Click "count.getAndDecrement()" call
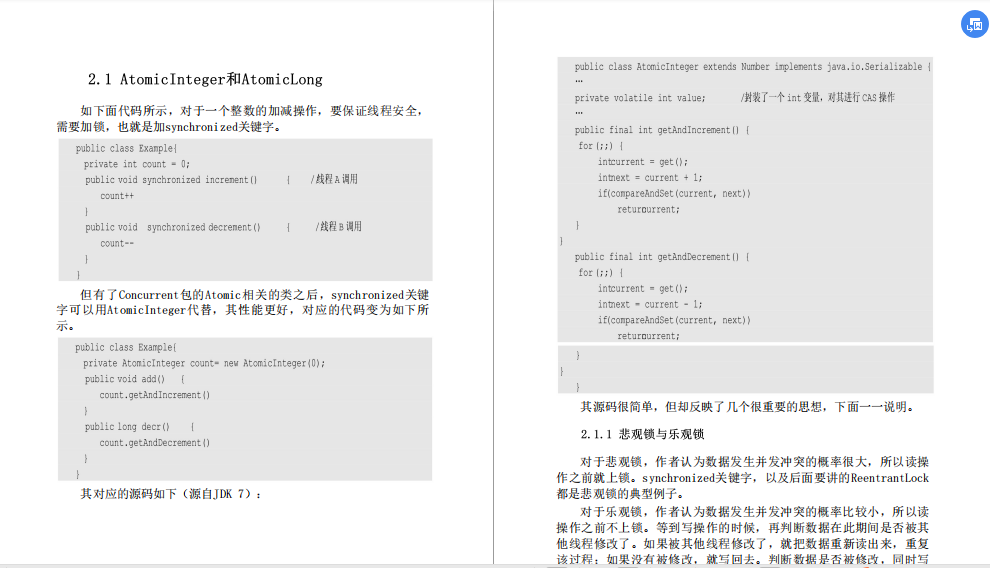990x568 pixels. 155,443
